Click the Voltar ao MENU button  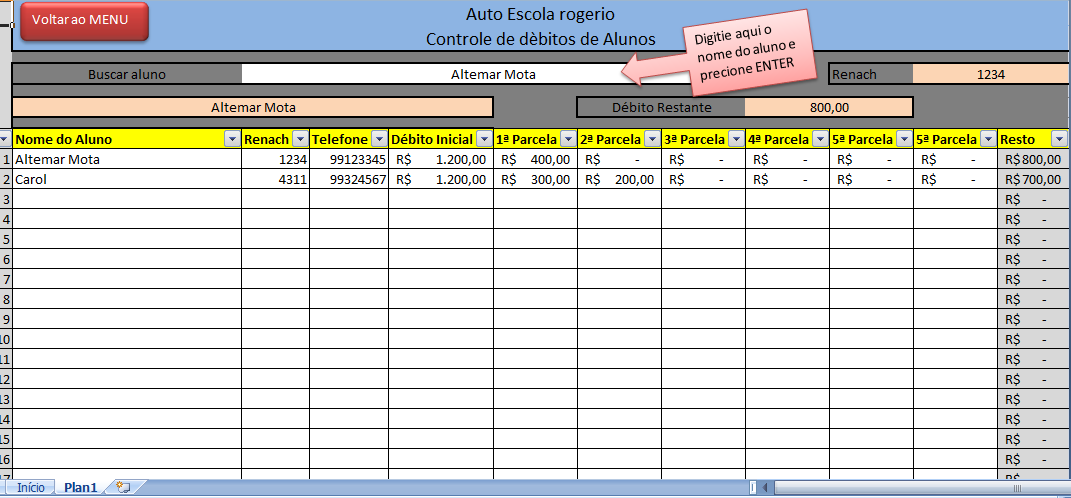point(84,21)
